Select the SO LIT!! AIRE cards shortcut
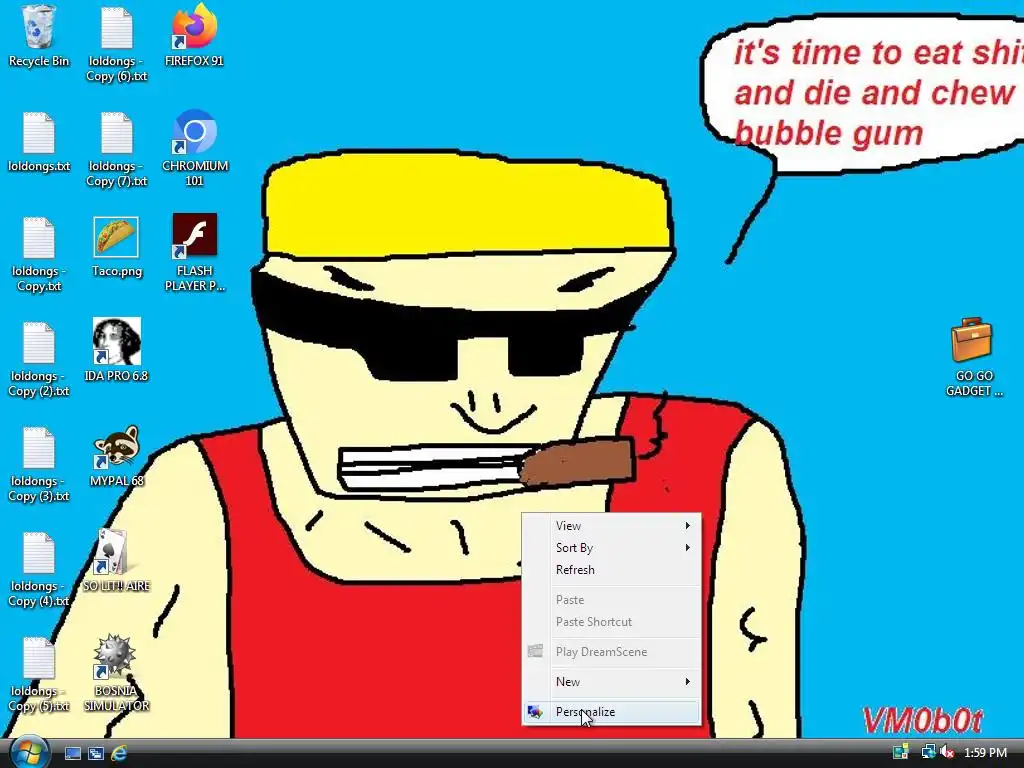Screen dimensions: 1024x768 click(x=116, y=561)
